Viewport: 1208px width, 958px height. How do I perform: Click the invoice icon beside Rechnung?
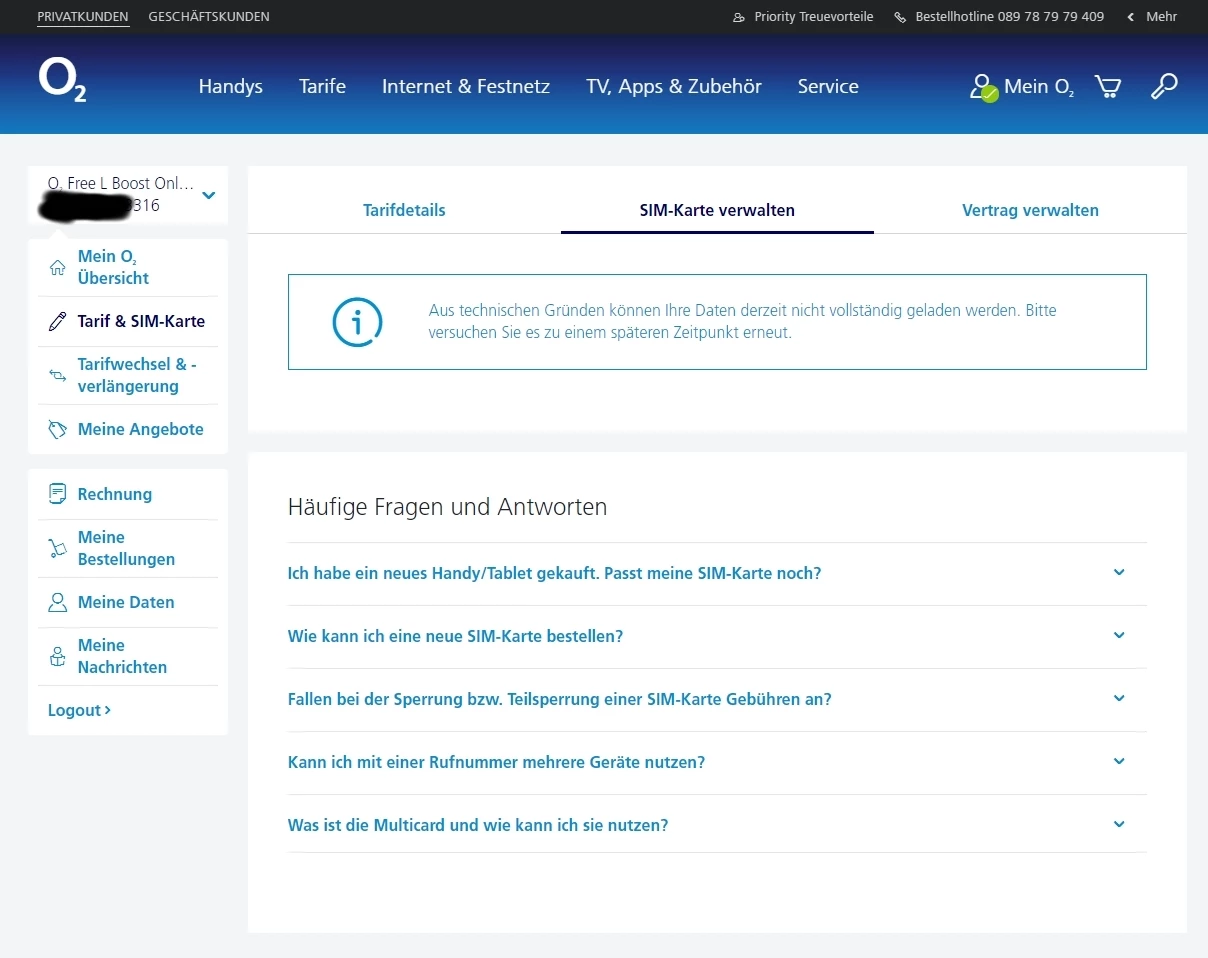[x=58, y=494]
